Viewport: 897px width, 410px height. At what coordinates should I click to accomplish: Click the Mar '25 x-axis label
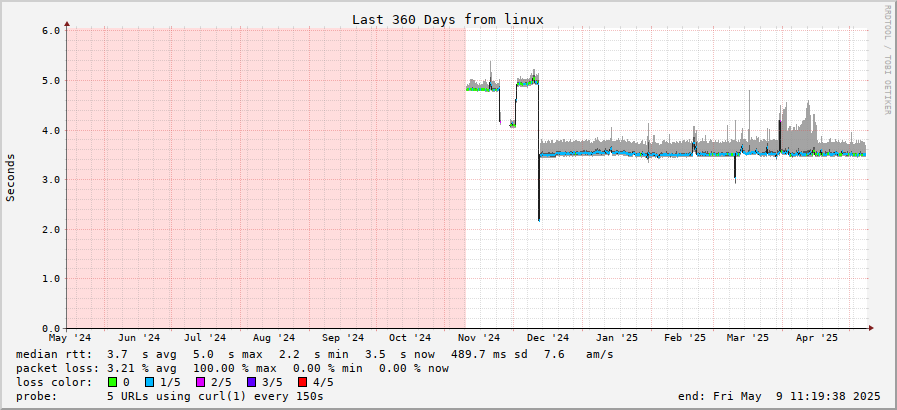[748, 338]
